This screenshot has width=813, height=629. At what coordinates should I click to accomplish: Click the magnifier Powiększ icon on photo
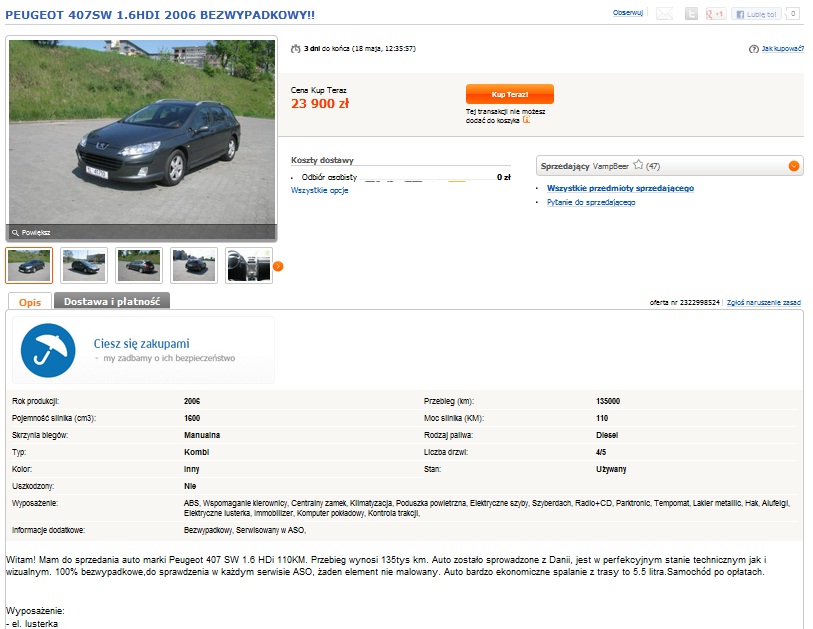[x=15, y=233]
